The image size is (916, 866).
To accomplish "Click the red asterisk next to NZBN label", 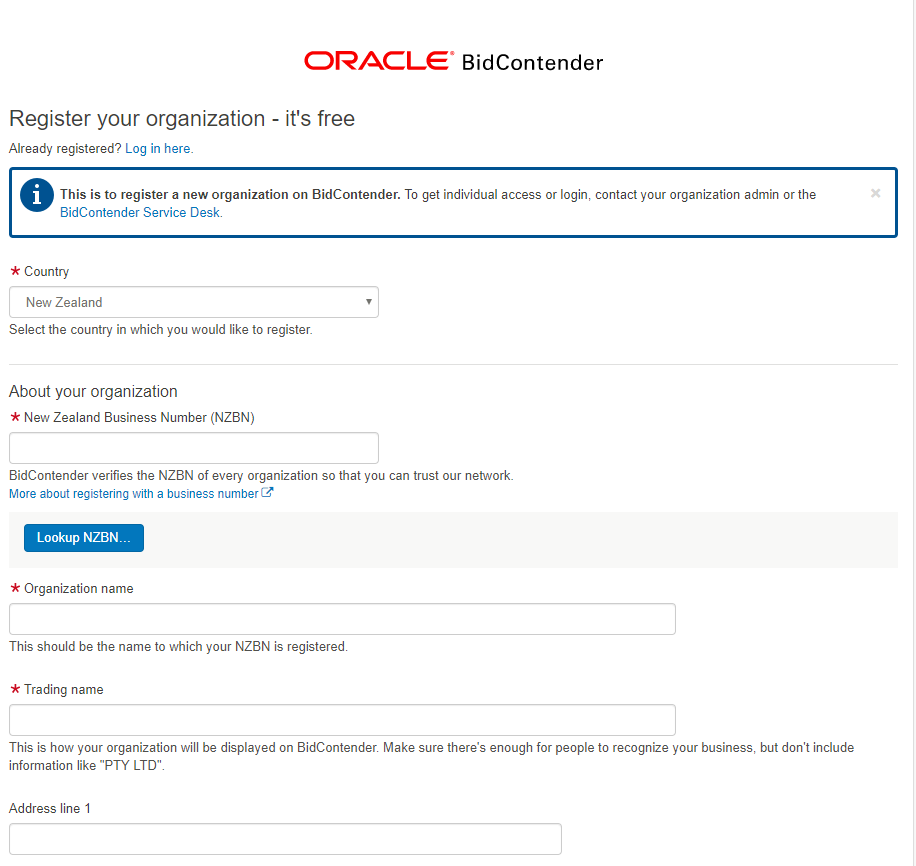I will coord(13,417).
